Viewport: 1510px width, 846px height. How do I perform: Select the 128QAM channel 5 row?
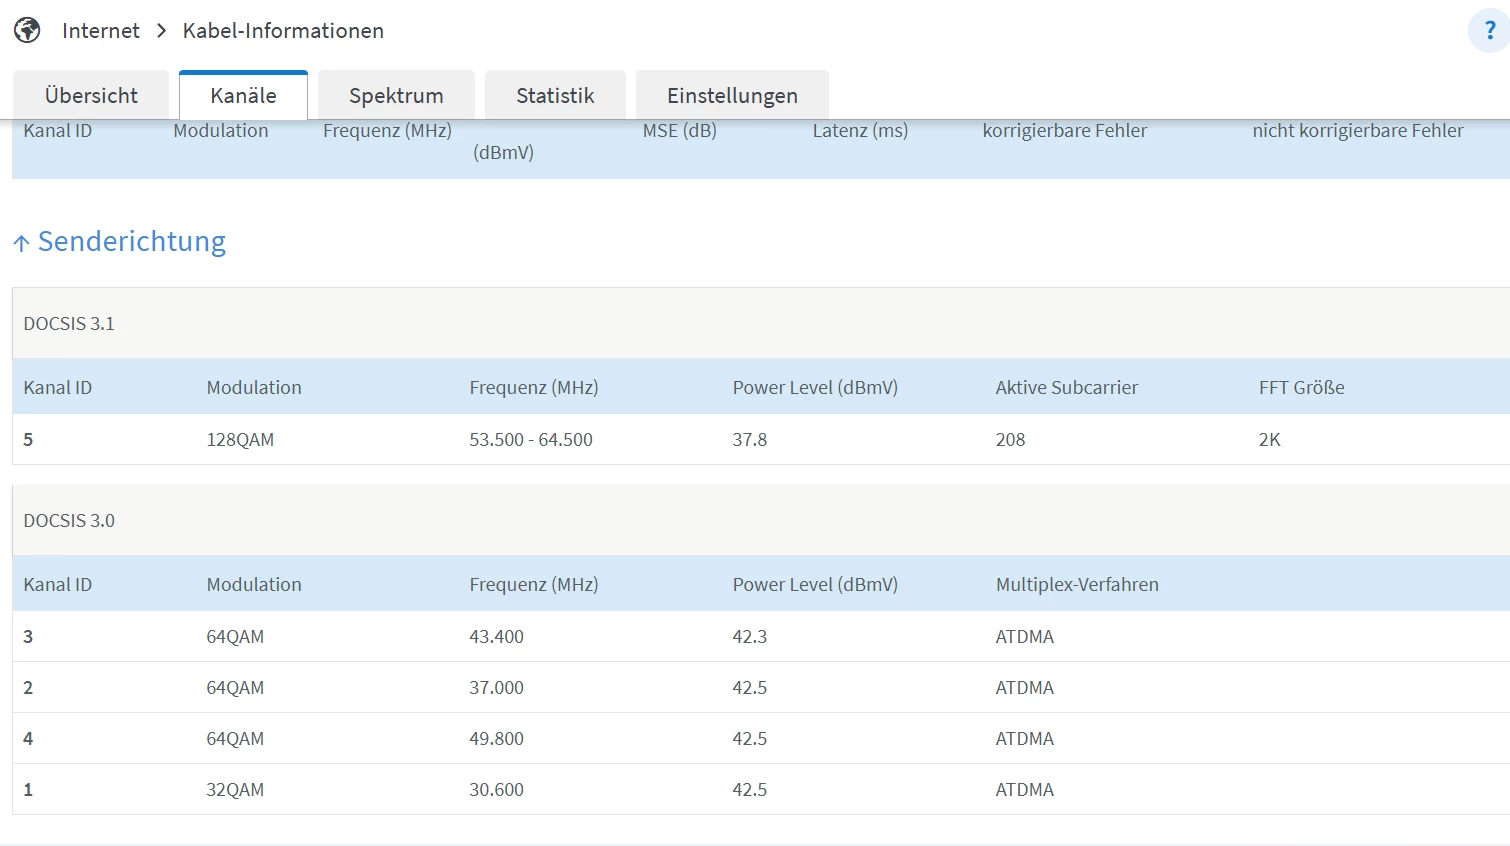click(240, 440)
